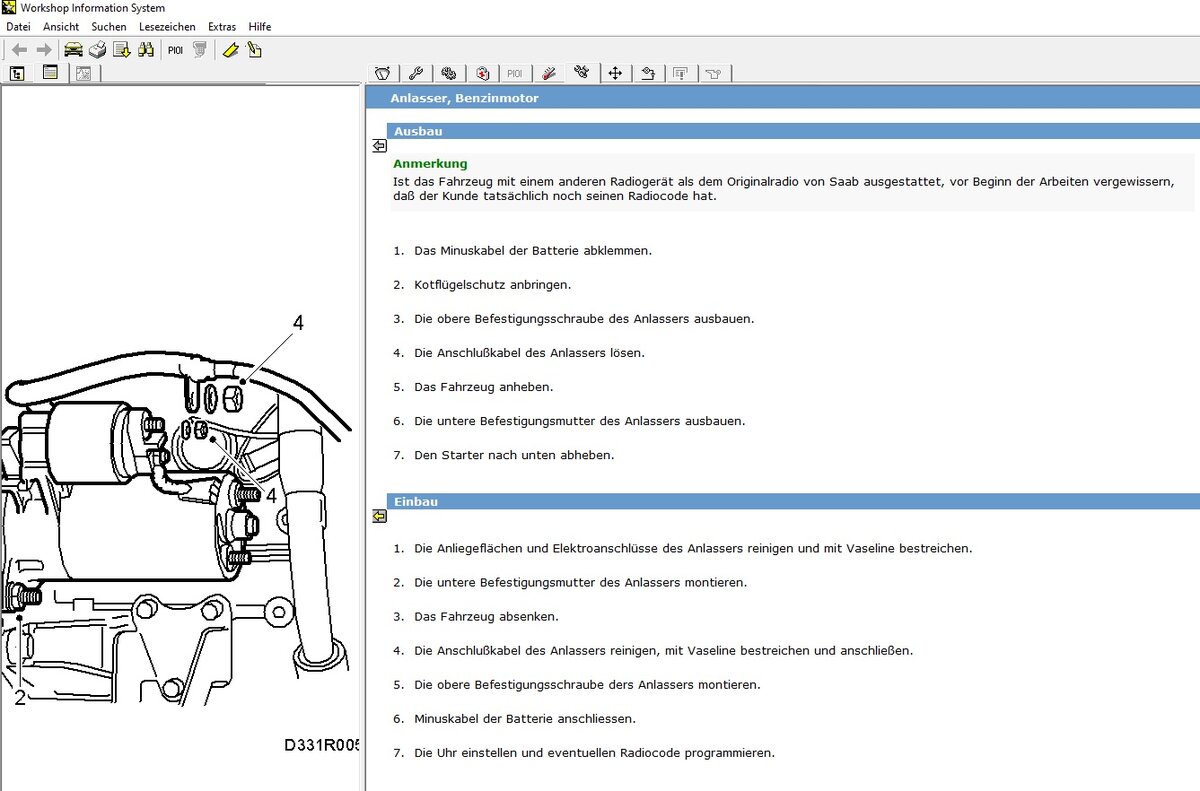Click the document with yellow down-arrow icon
1200x791 pixels.
coord(122,50)
